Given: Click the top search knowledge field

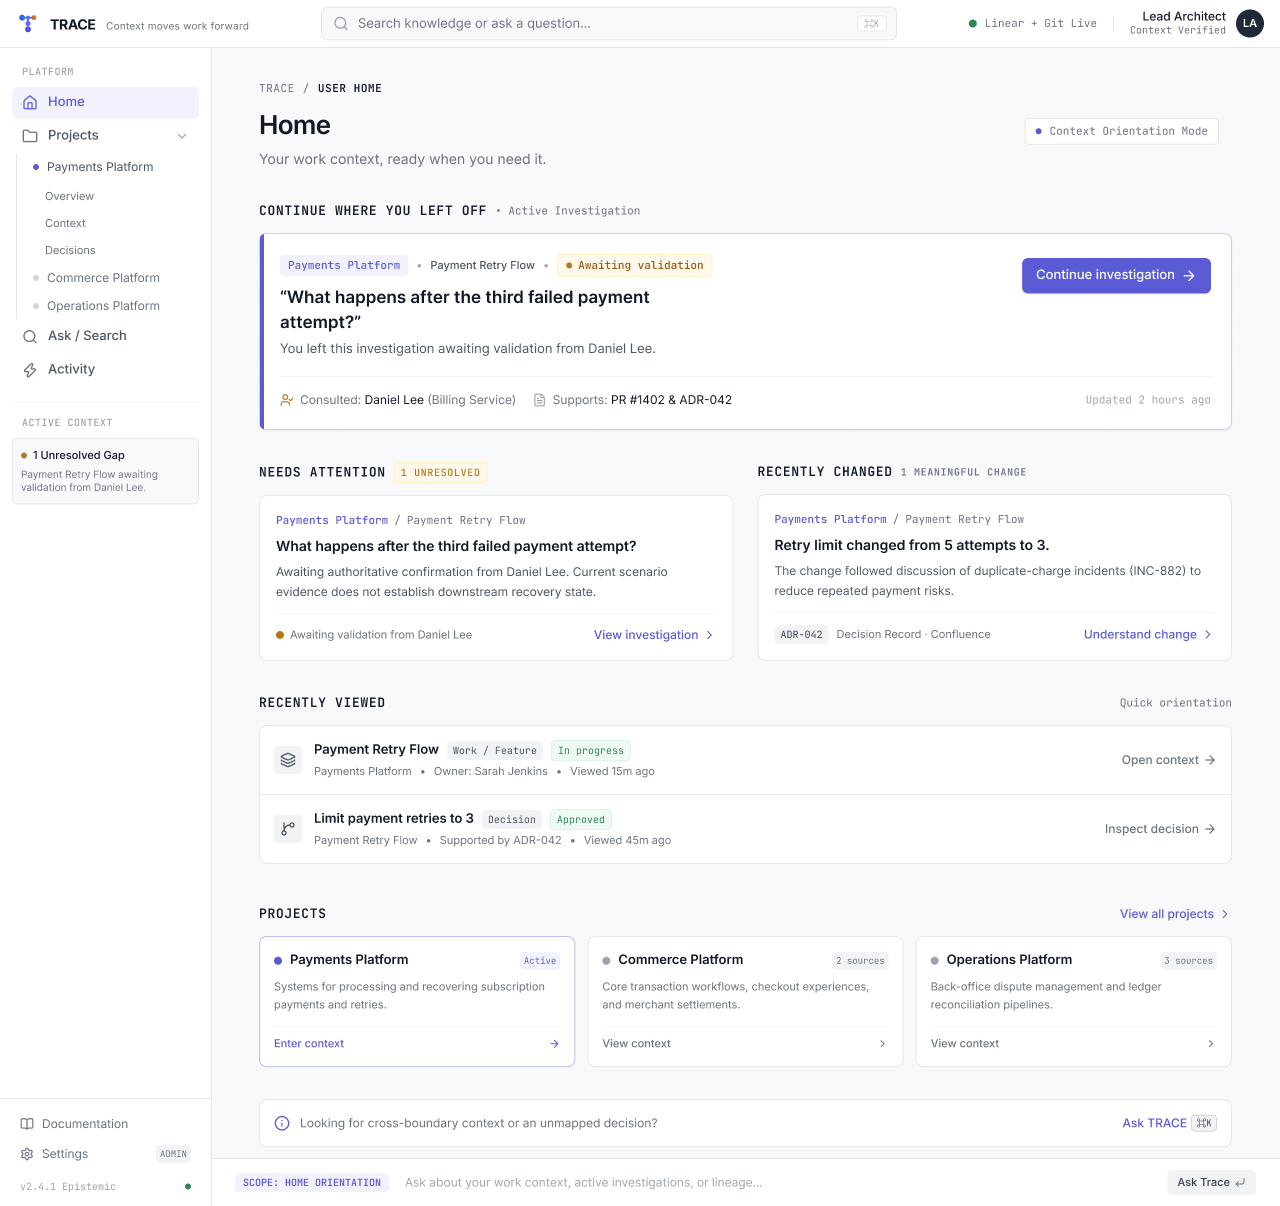Looking at the screenshot, I should (609, 23).
